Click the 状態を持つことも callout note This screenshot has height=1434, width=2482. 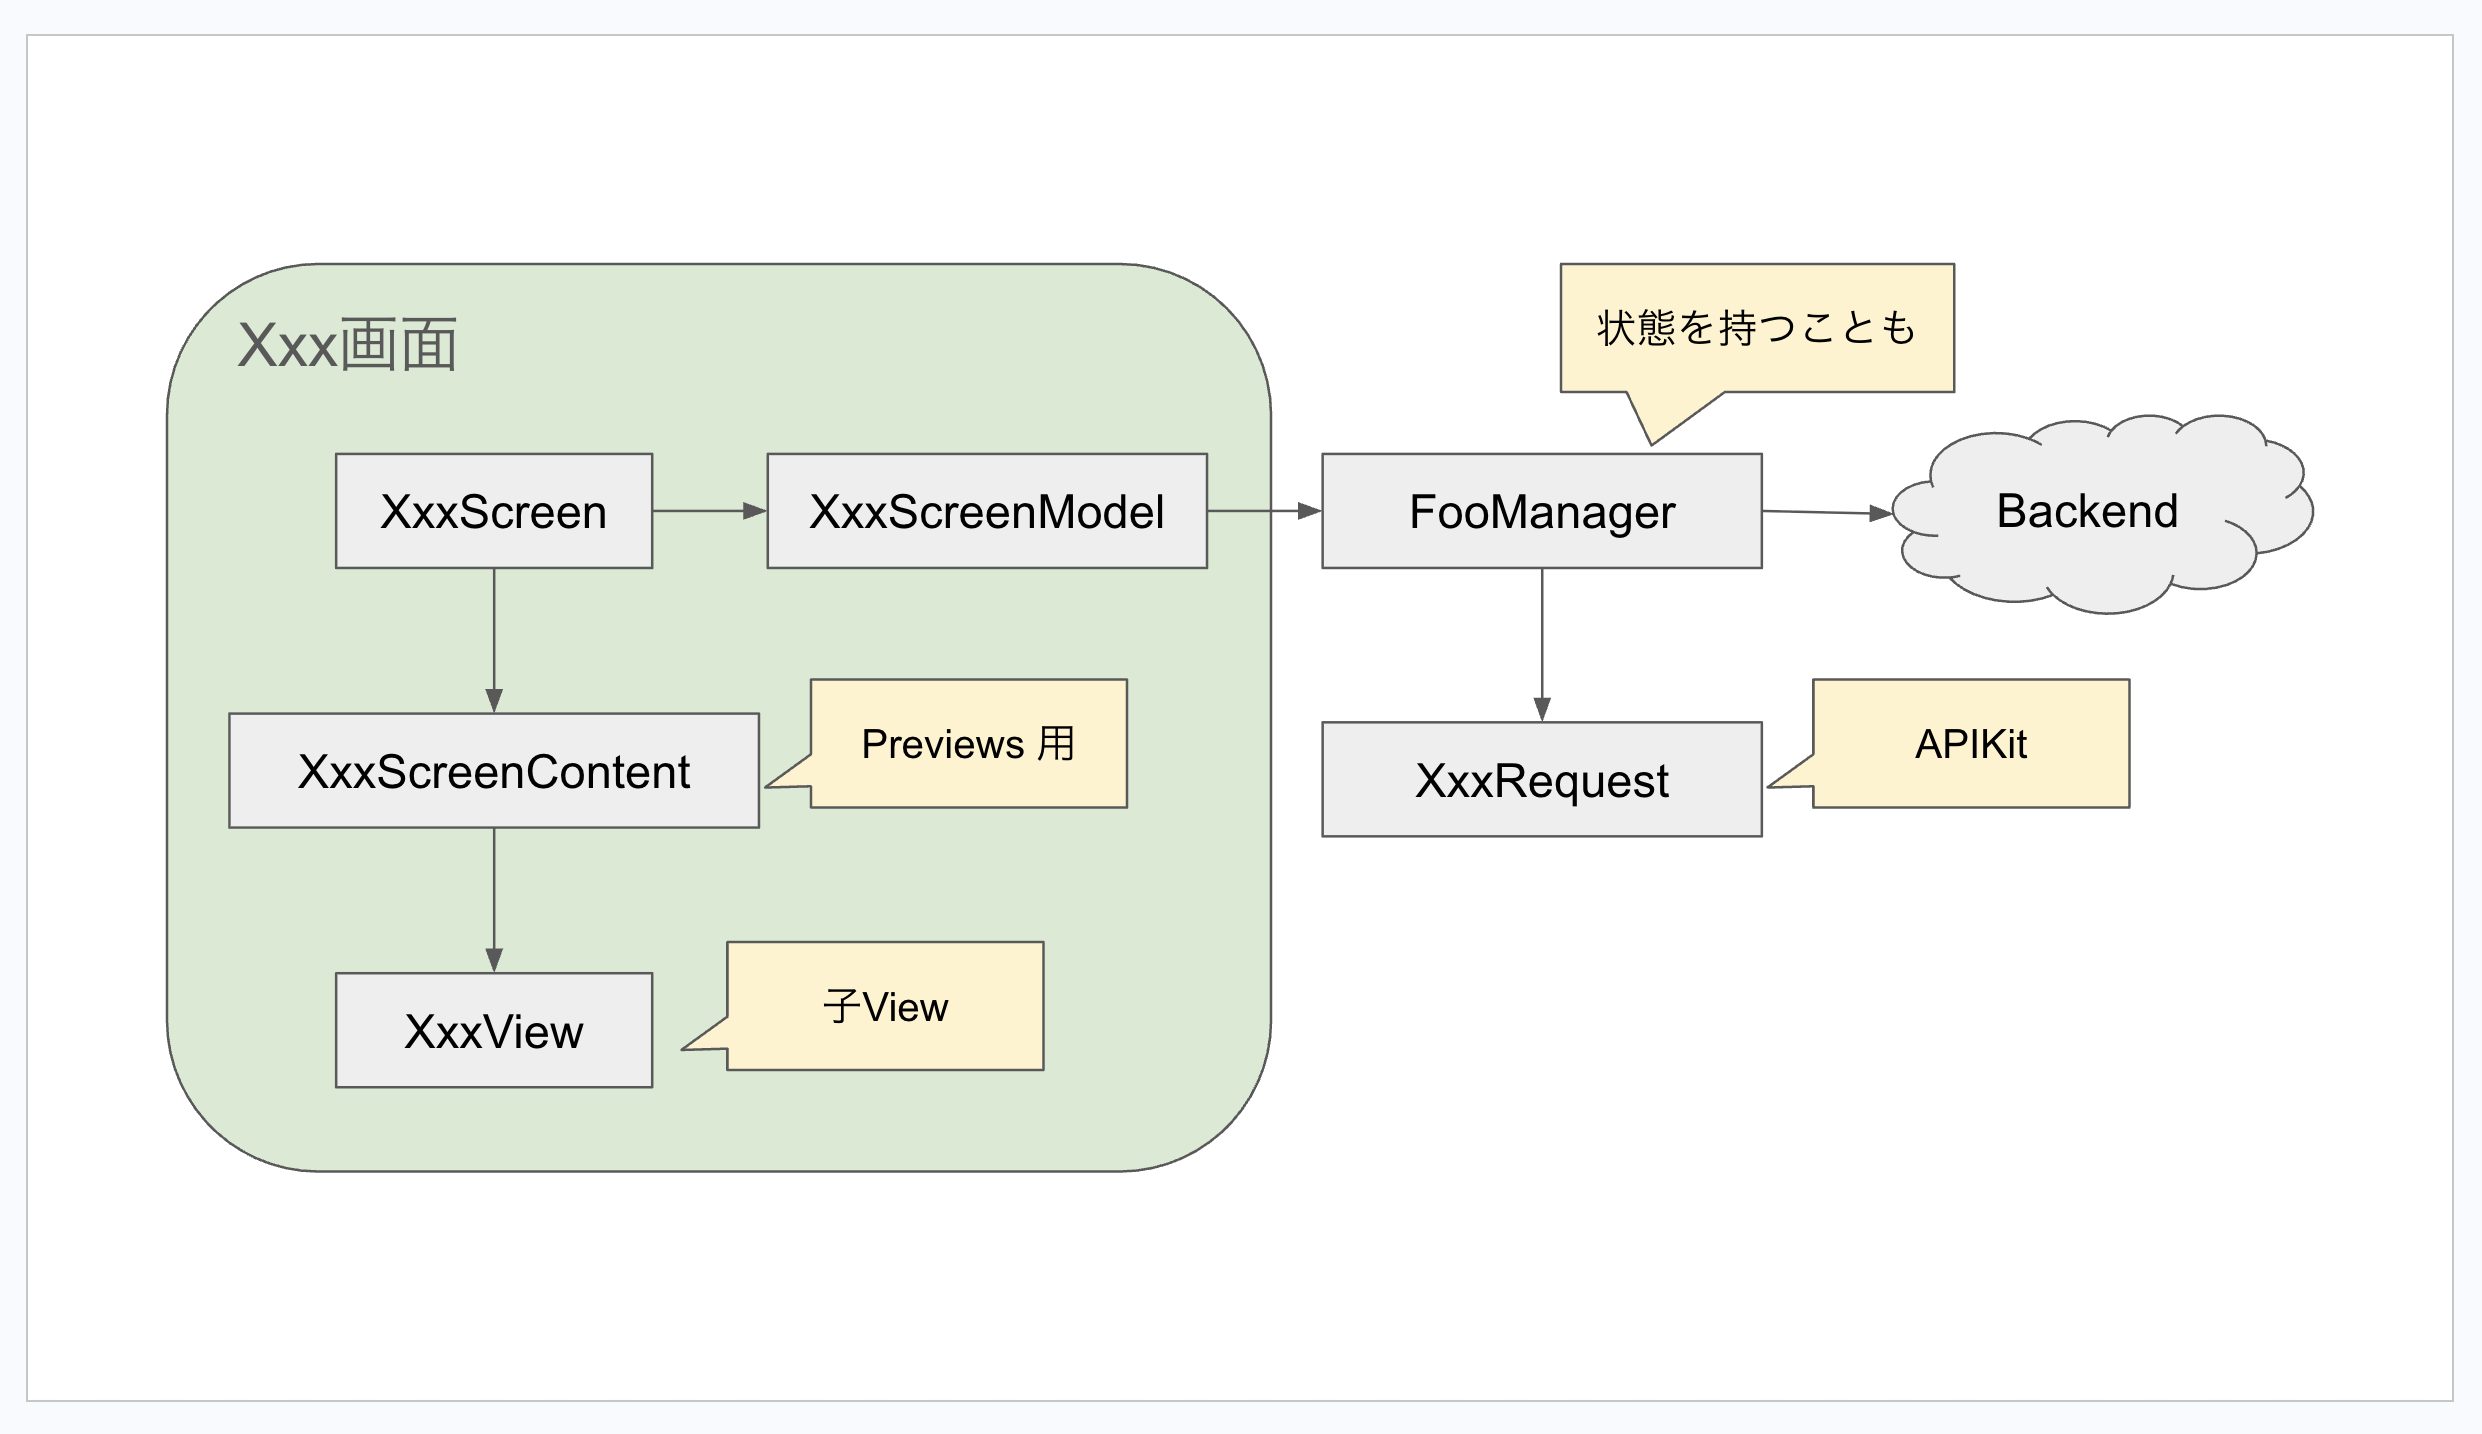(x=1757, y=328)
